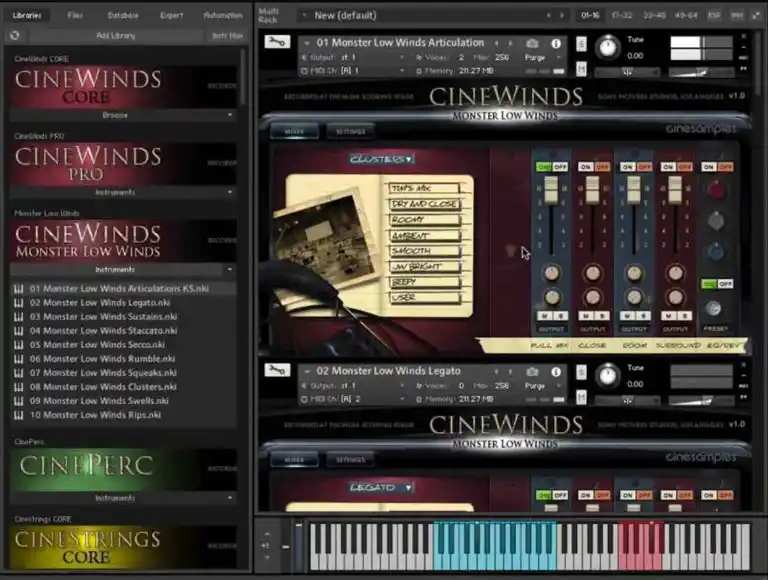768x580 pixels.
Task: Open the 01 Articulation instrument name dropdown arrow
Action: (x=307, y=43)
